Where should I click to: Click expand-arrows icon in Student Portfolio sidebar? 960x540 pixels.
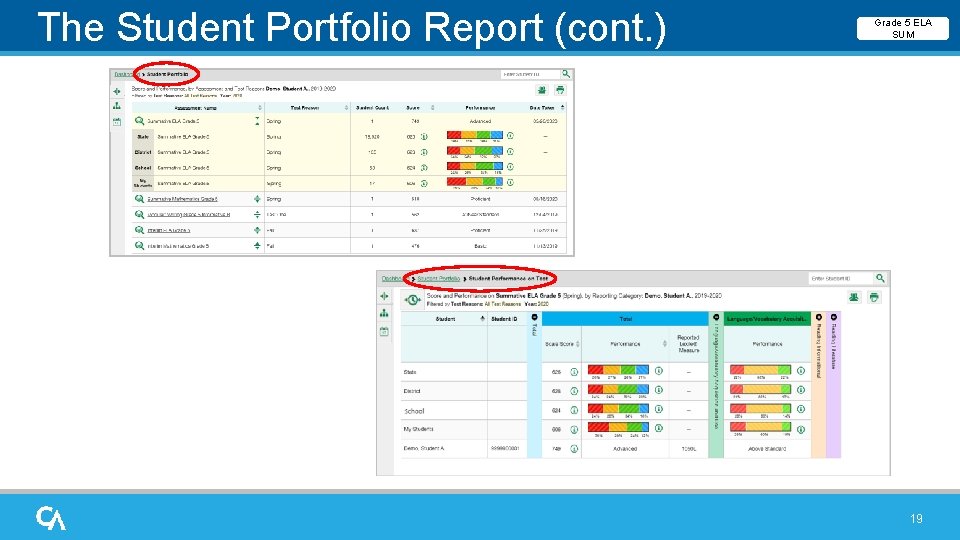coord(117,91)
